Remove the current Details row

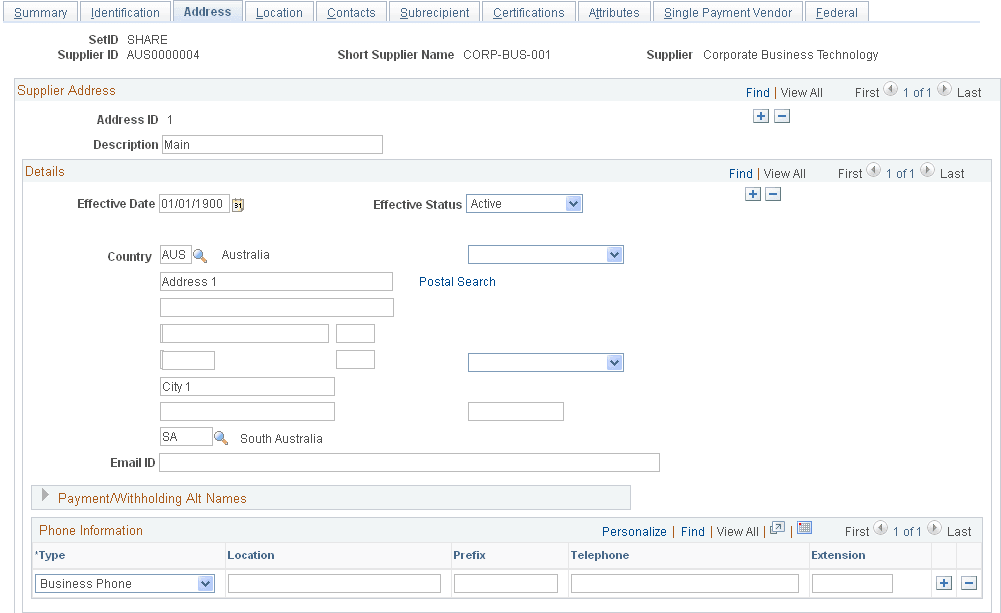[x=773, y=193]
